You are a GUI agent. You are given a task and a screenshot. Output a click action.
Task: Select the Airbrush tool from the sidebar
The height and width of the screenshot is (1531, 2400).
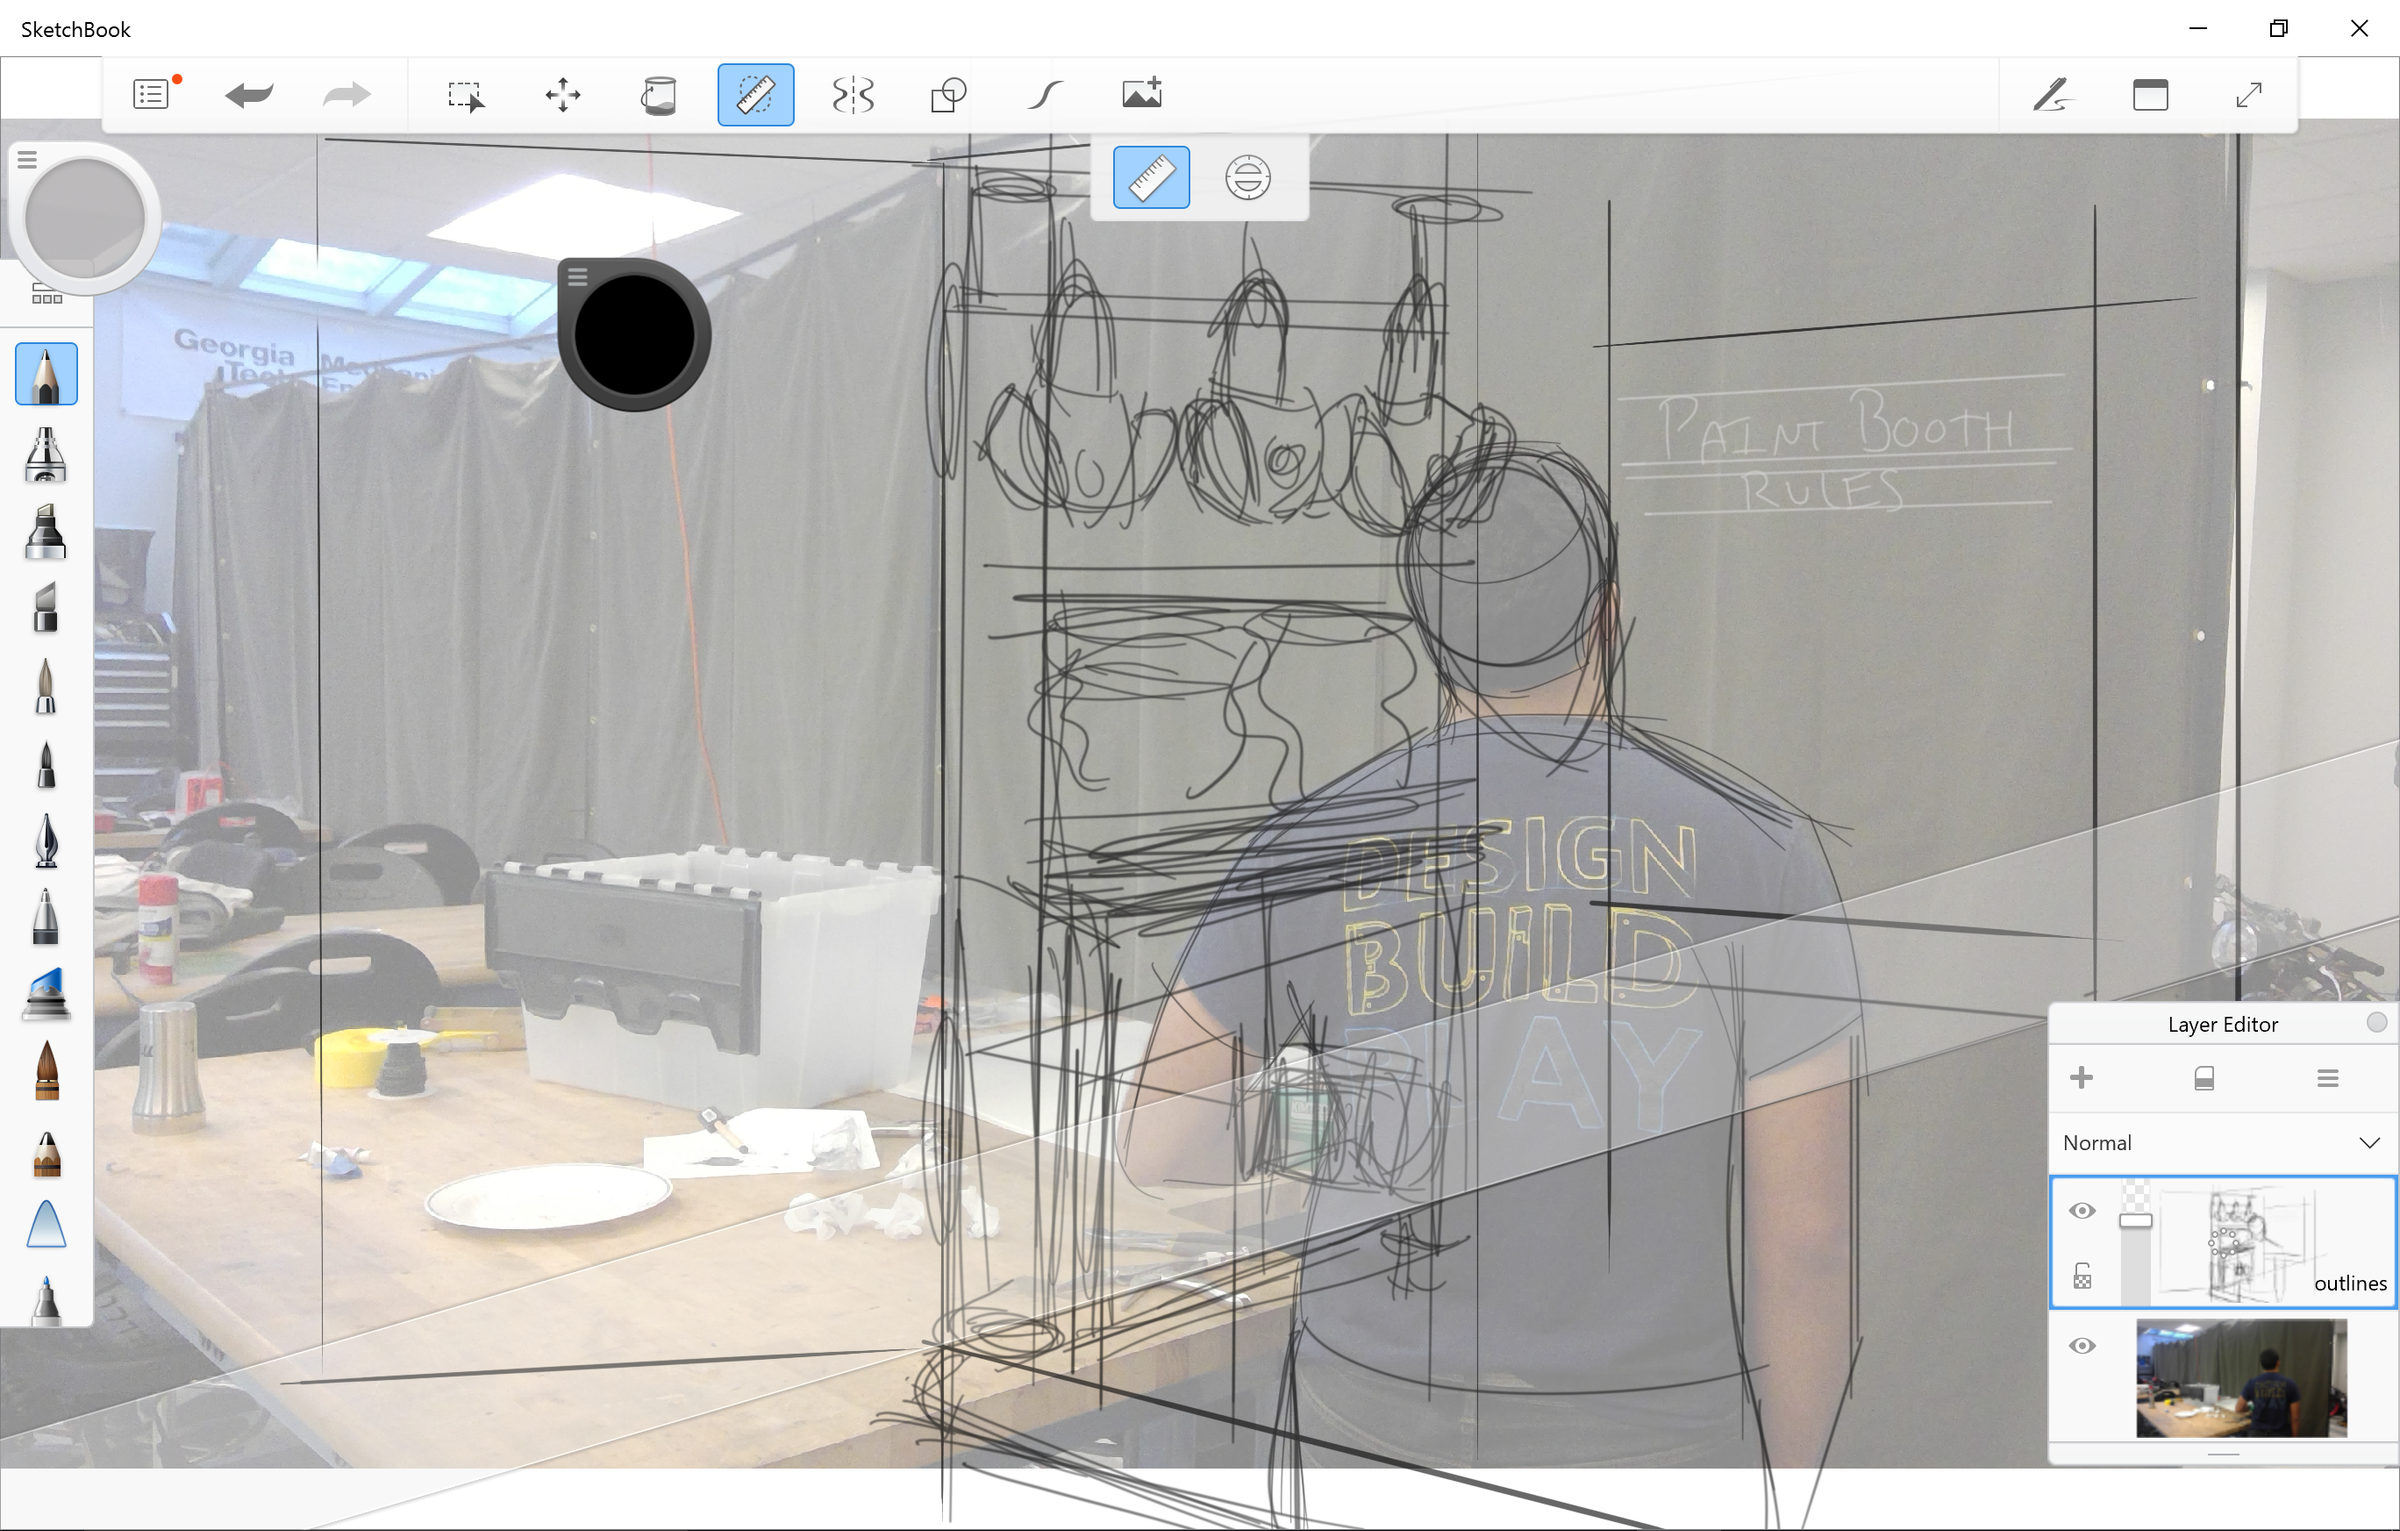[45, 455]
